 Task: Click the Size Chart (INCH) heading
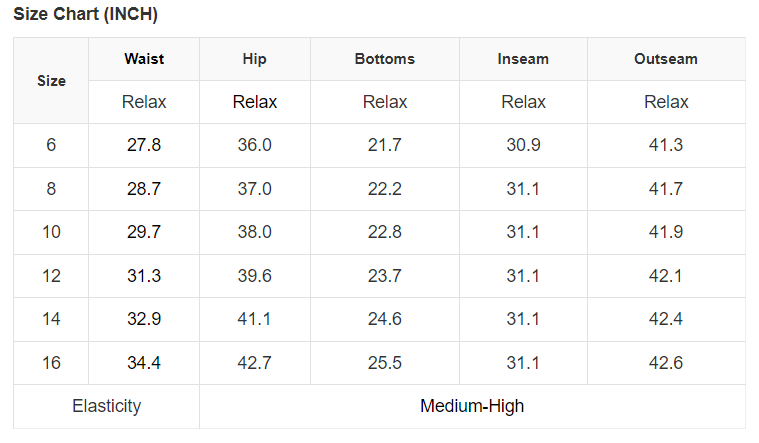(x=85, y=15)
